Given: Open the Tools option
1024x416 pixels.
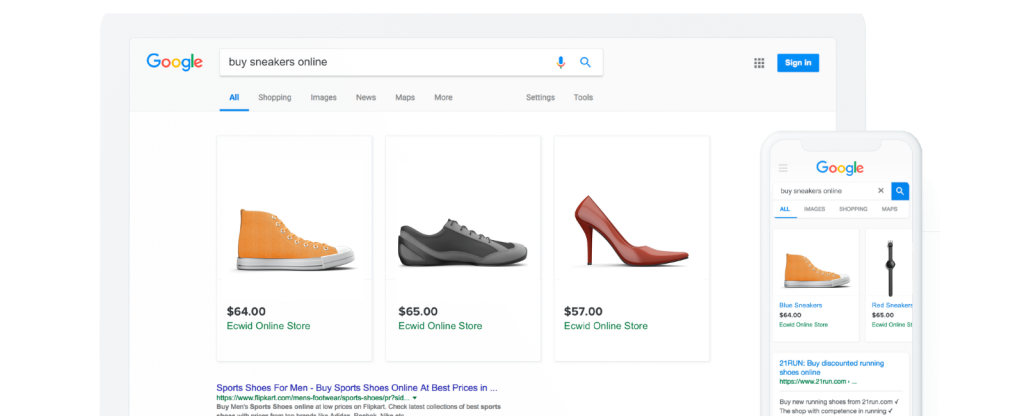Looking at the screenshot, I should pyautogui.click(x=583, y=97).
